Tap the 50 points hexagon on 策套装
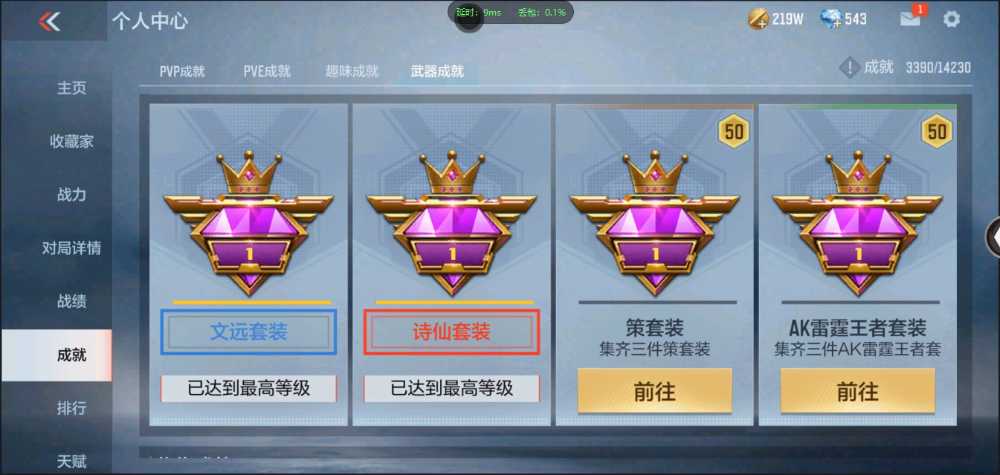1000x475 pixels. 733,131
